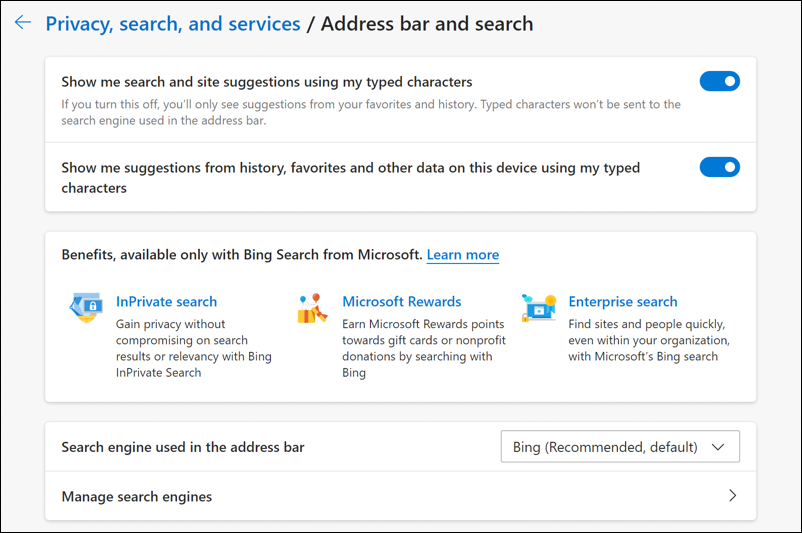The height and width of the screenshot is (533, 802).
Task: Open the Enterprise search link
Action: [623, 302]
